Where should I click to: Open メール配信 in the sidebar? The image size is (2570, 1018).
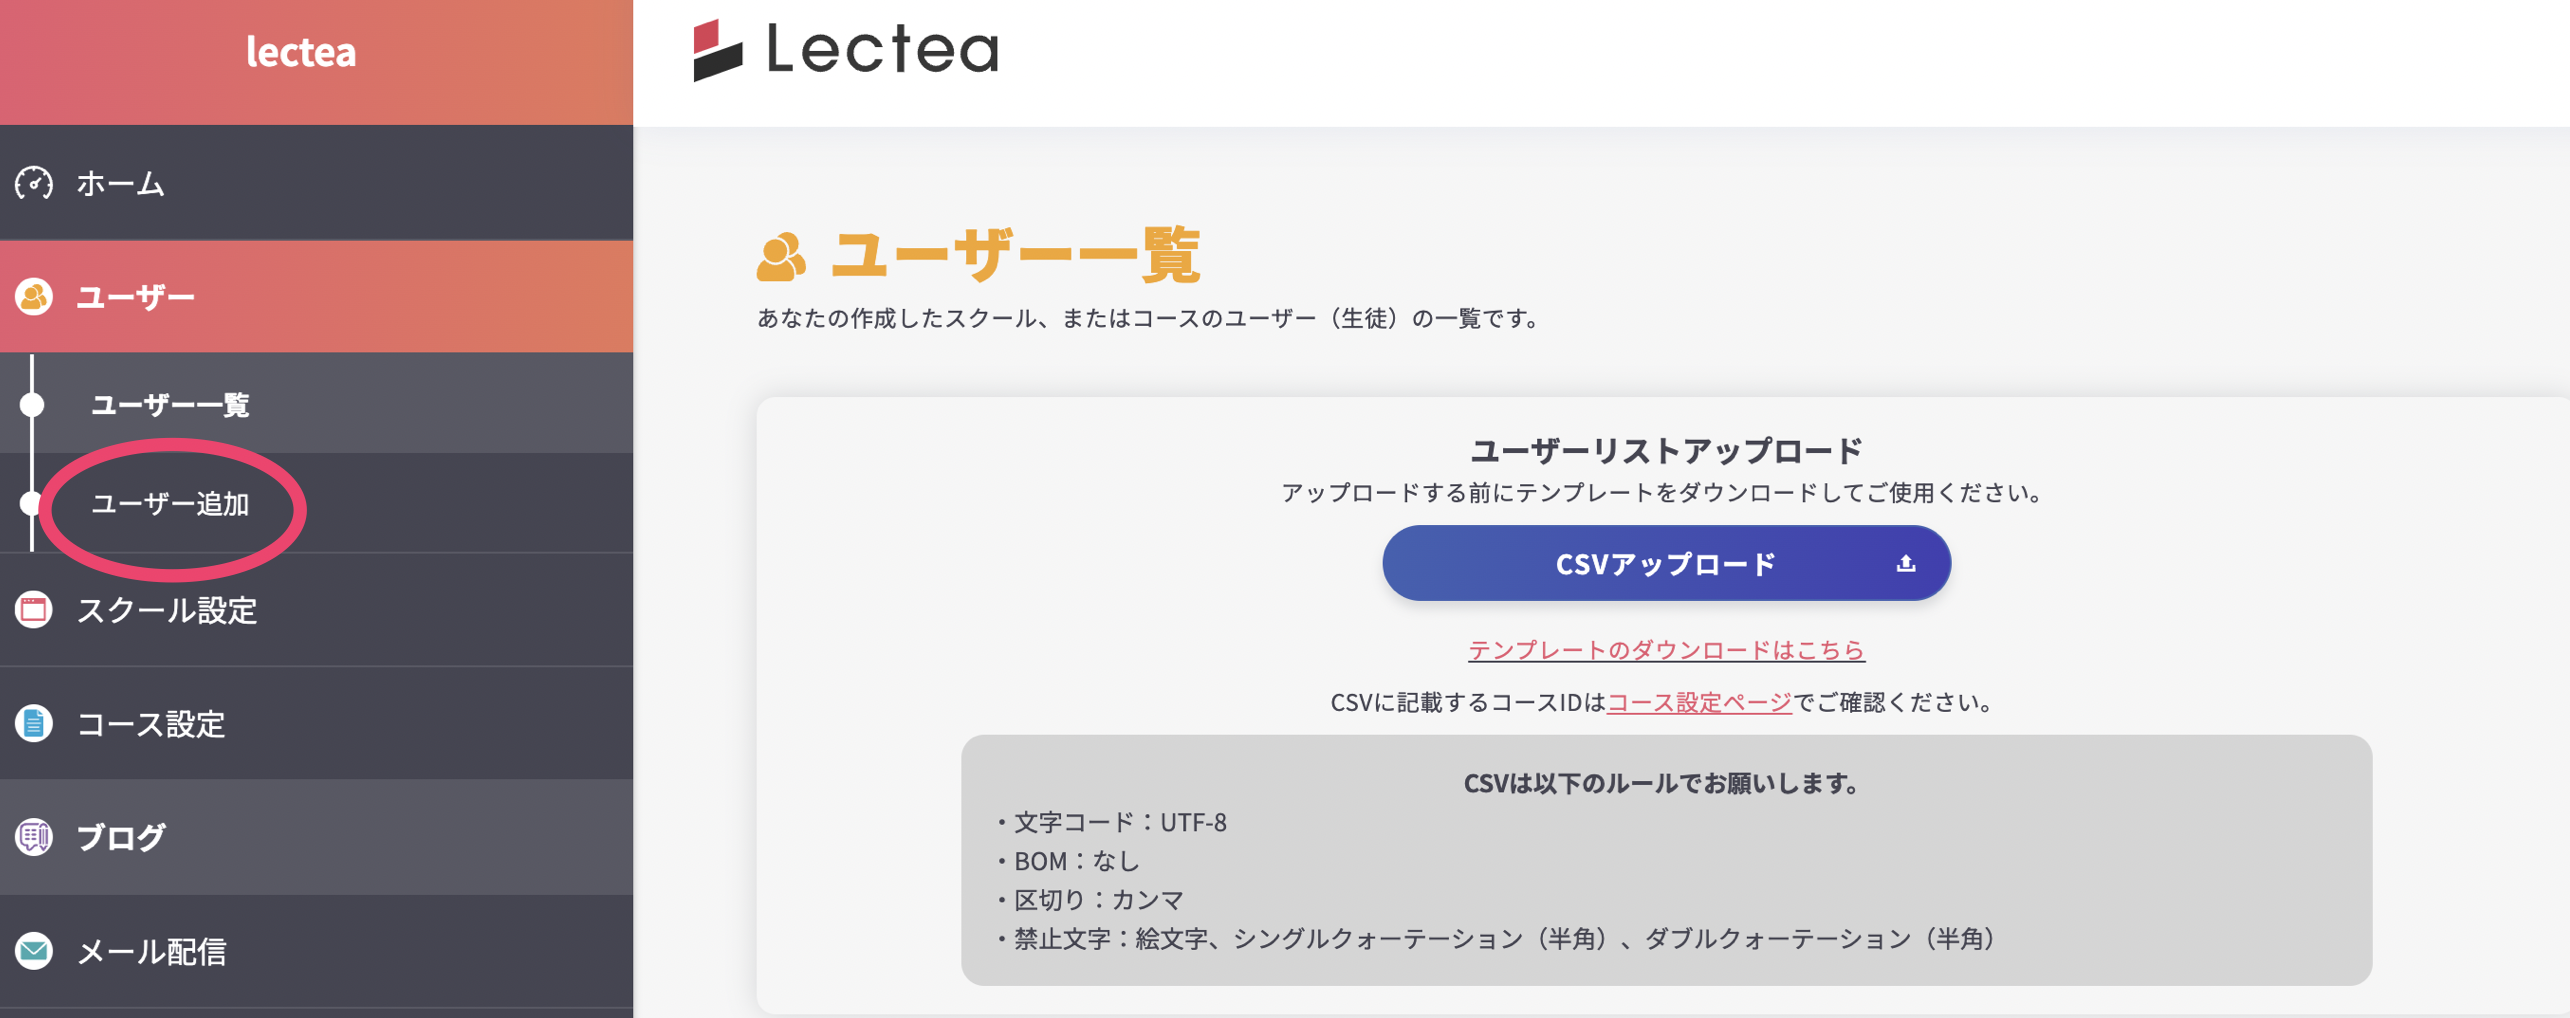[x=152, y=951]
